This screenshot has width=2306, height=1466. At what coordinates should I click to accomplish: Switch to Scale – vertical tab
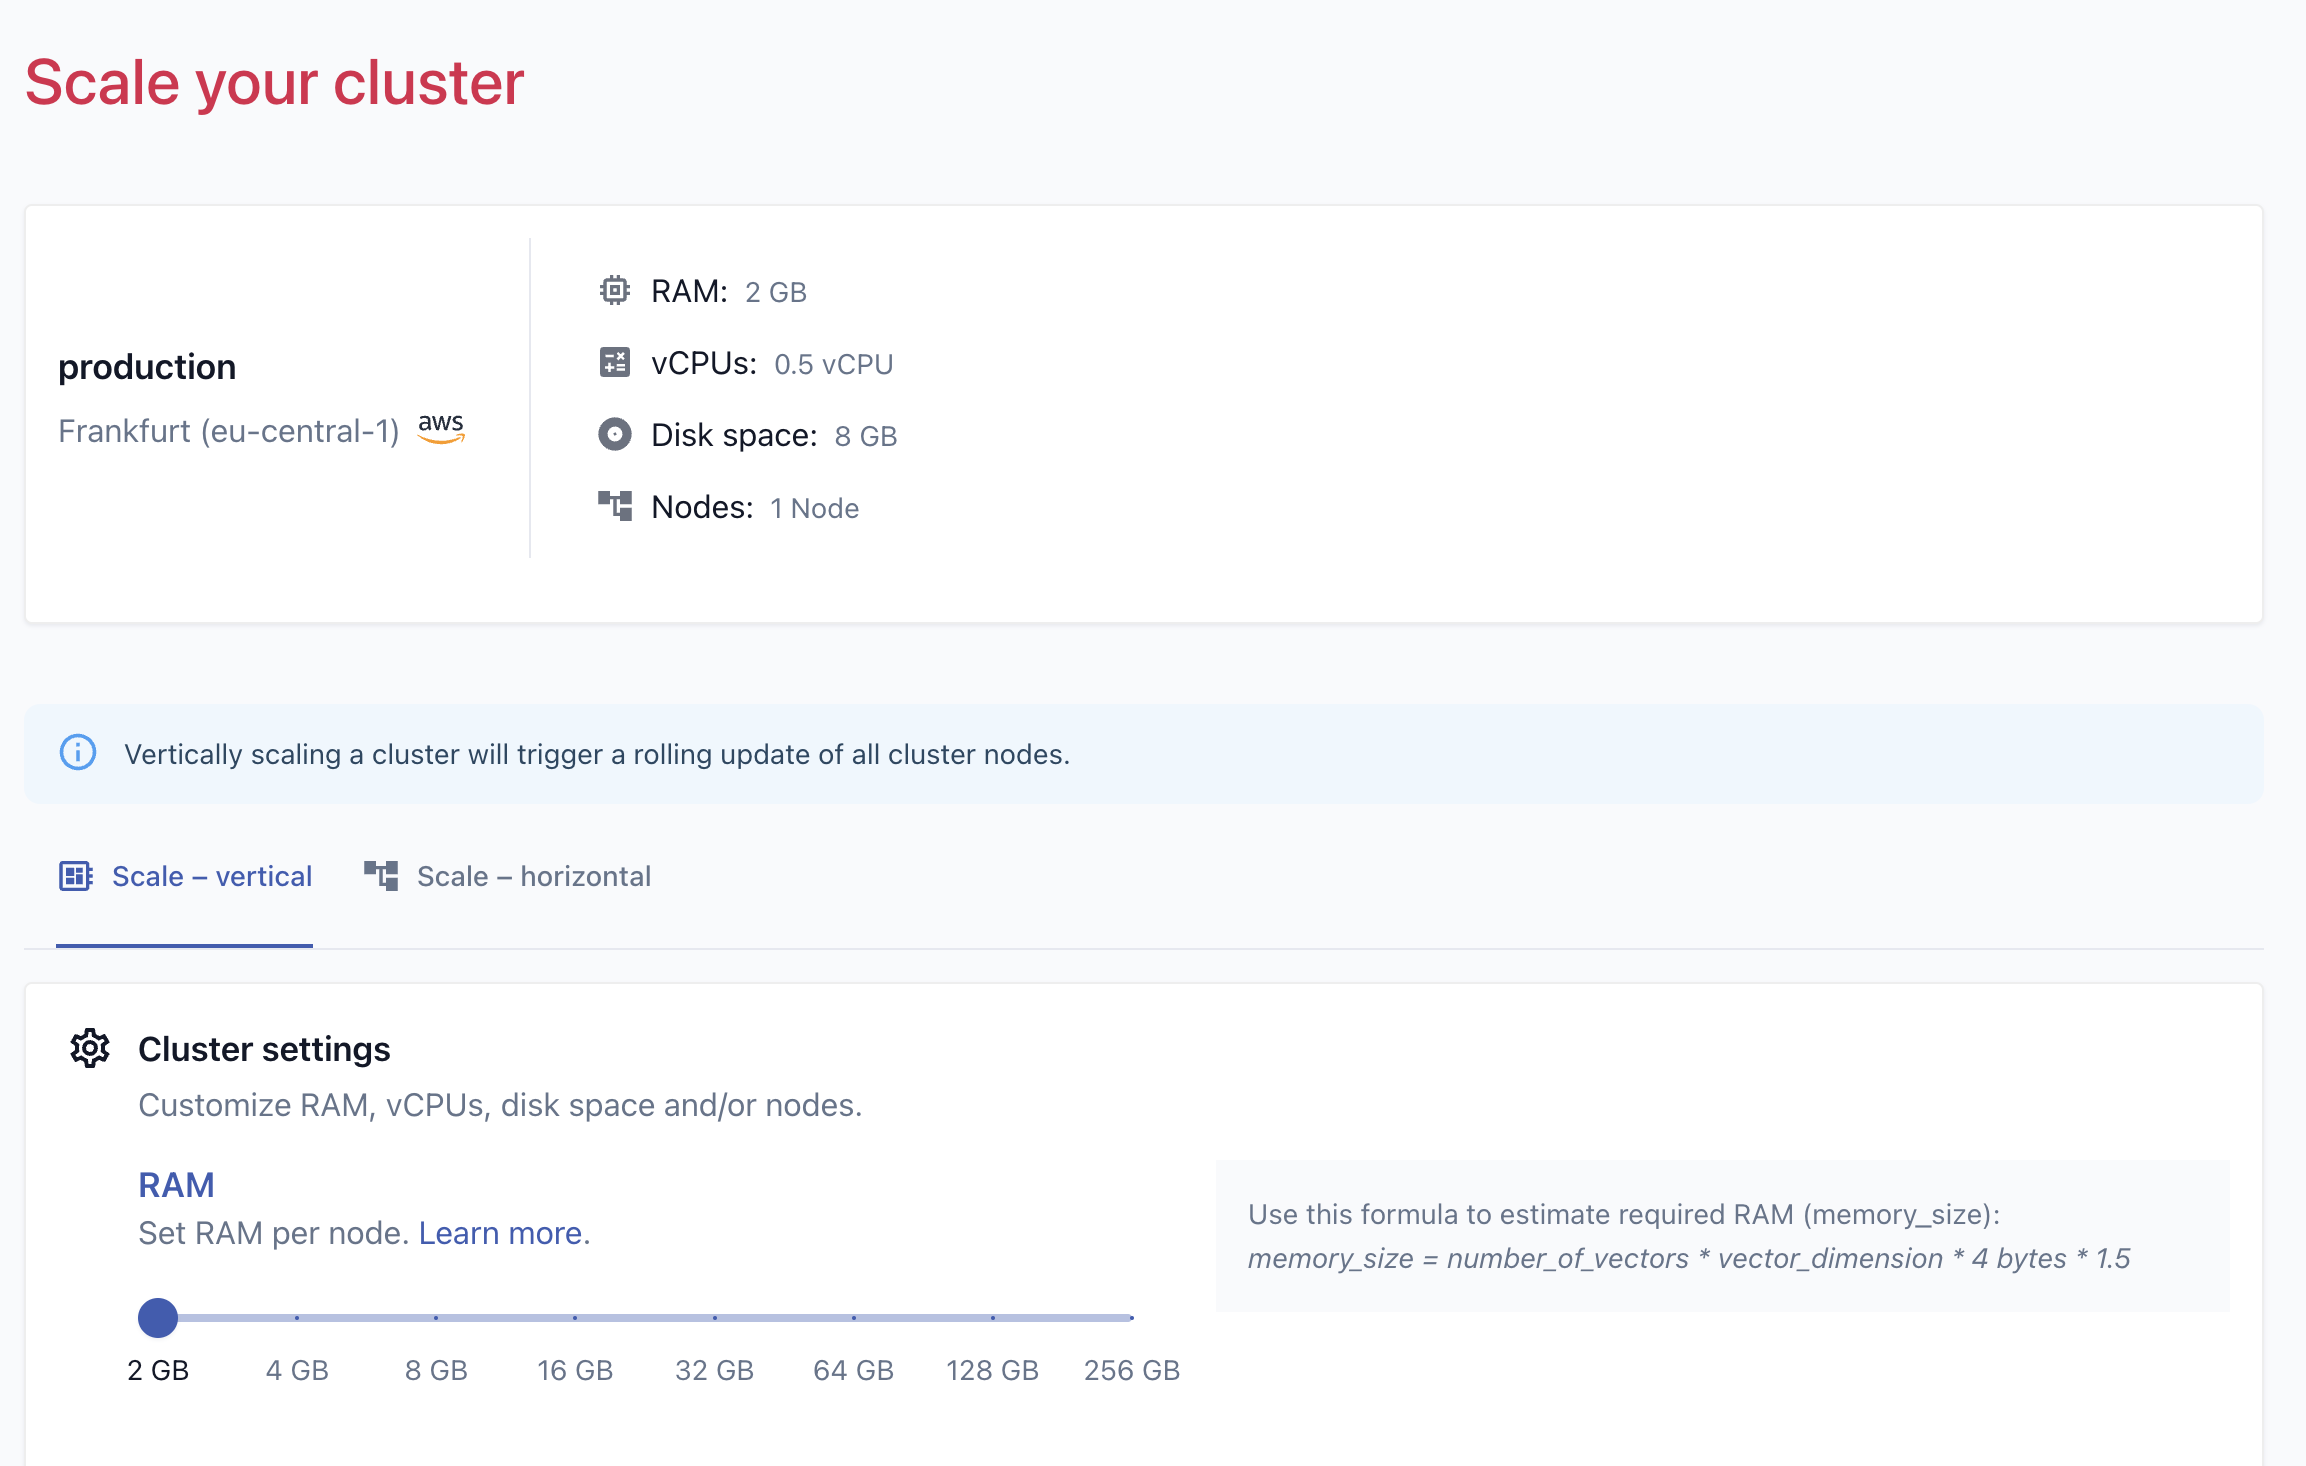pyautogui.click(x=184, y=877)
